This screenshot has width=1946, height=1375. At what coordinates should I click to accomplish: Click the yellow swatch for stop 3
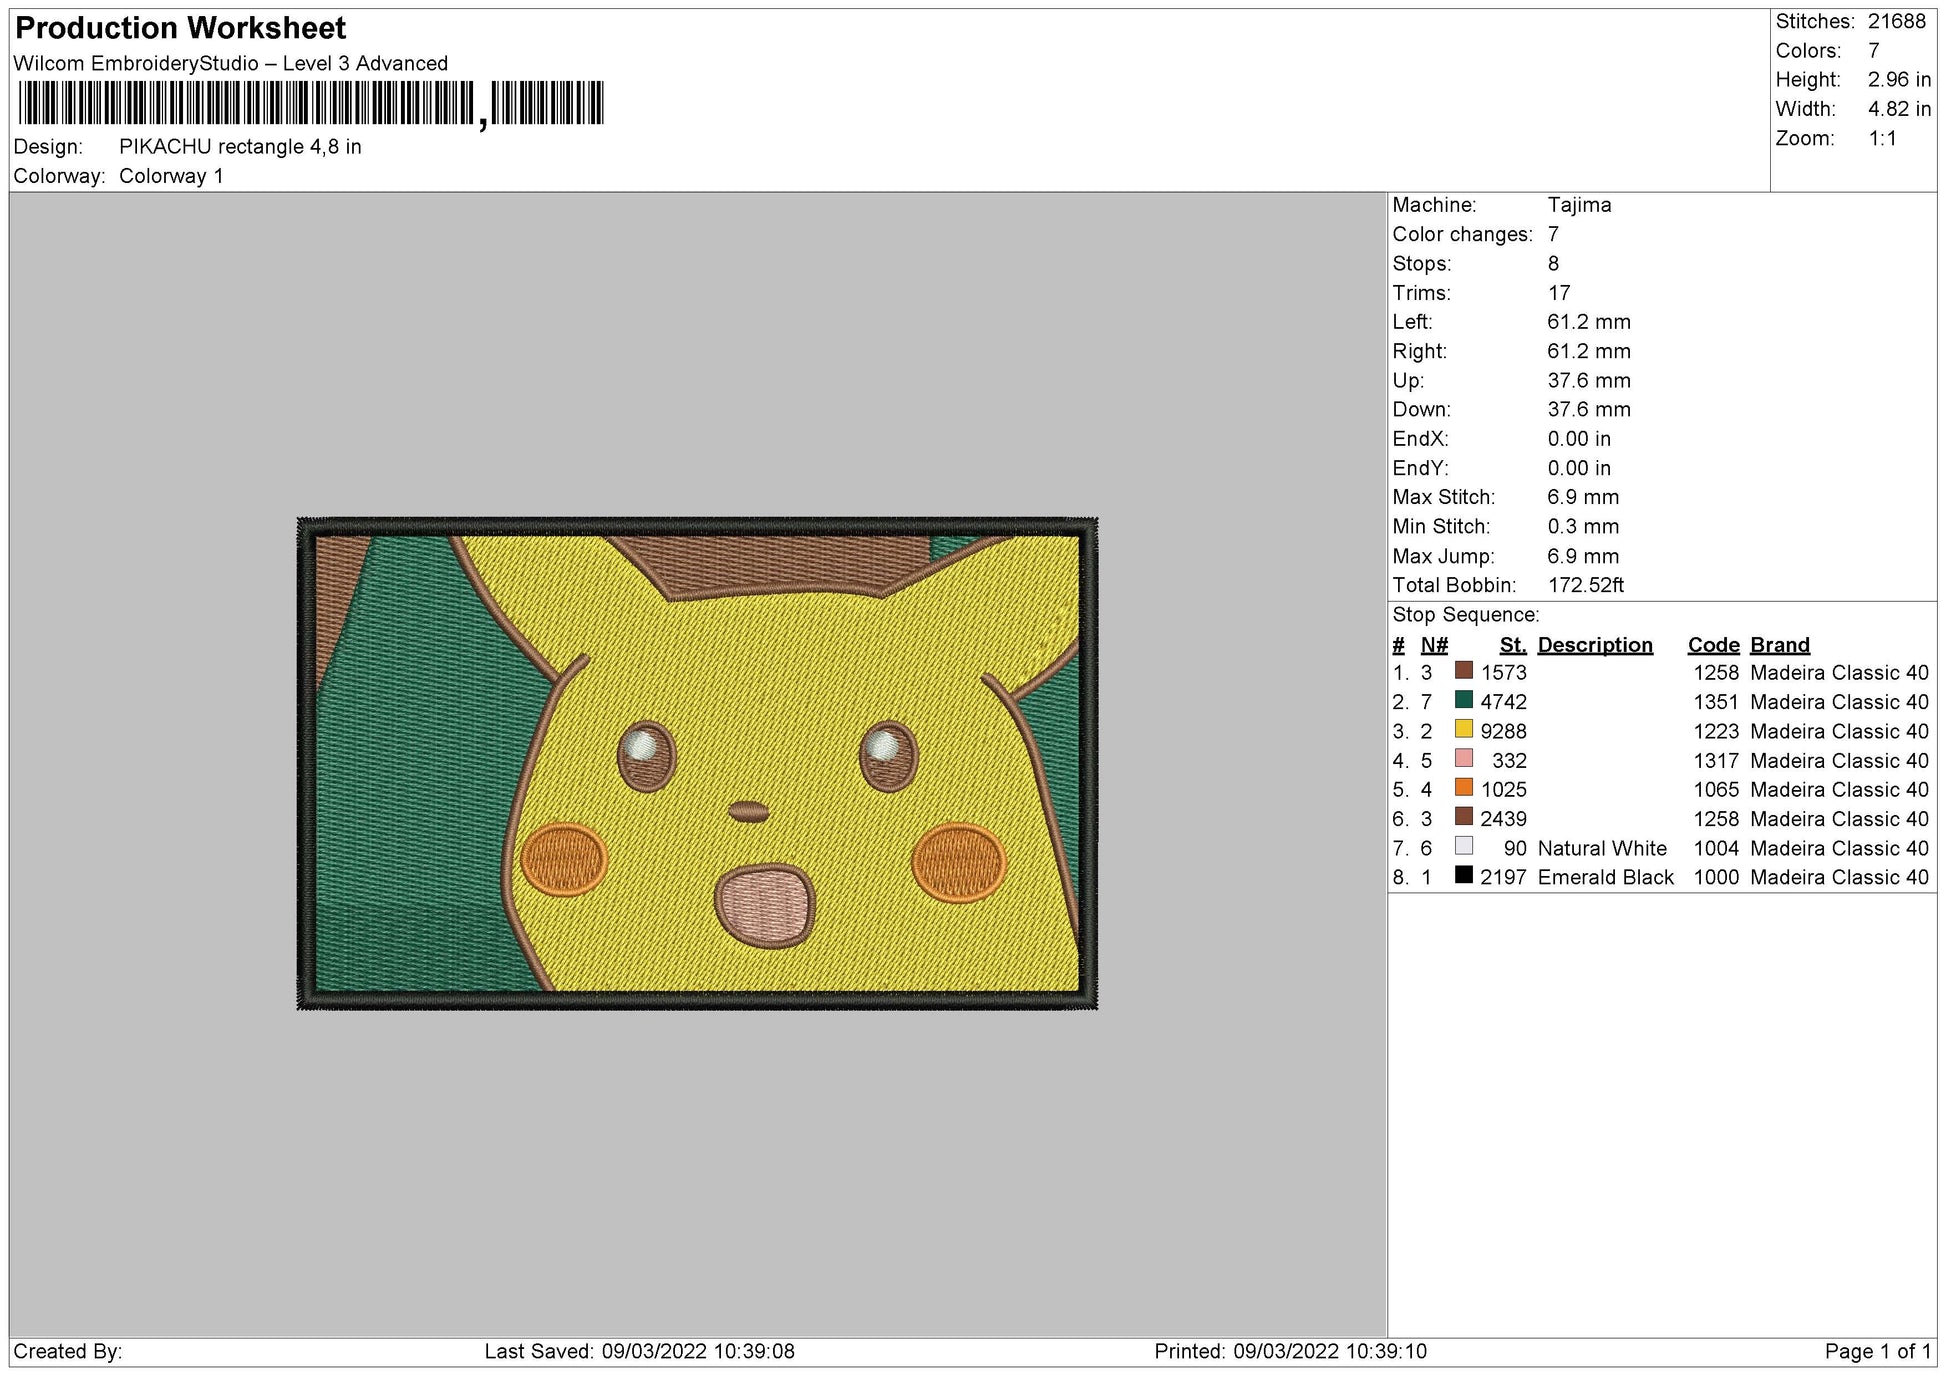click(x=1463, y=731)
